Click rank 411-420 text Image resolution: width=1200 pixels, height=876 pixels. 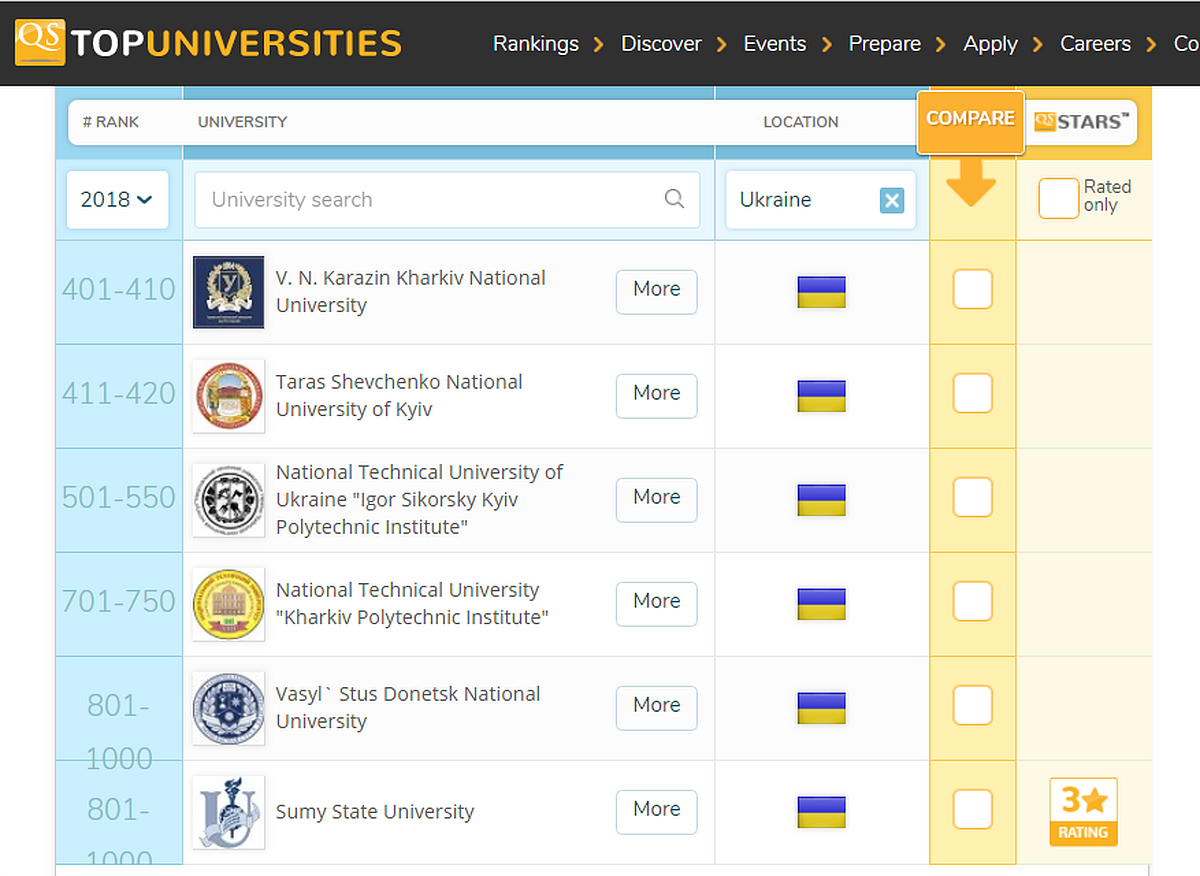tap(119, 393)
